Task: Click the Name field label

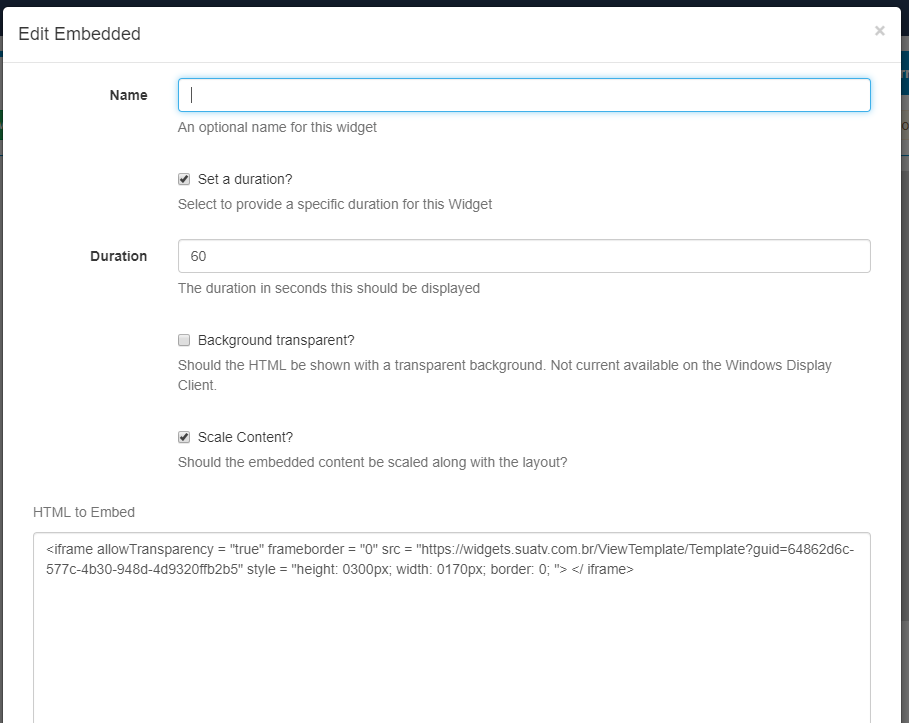Action: 128,95
